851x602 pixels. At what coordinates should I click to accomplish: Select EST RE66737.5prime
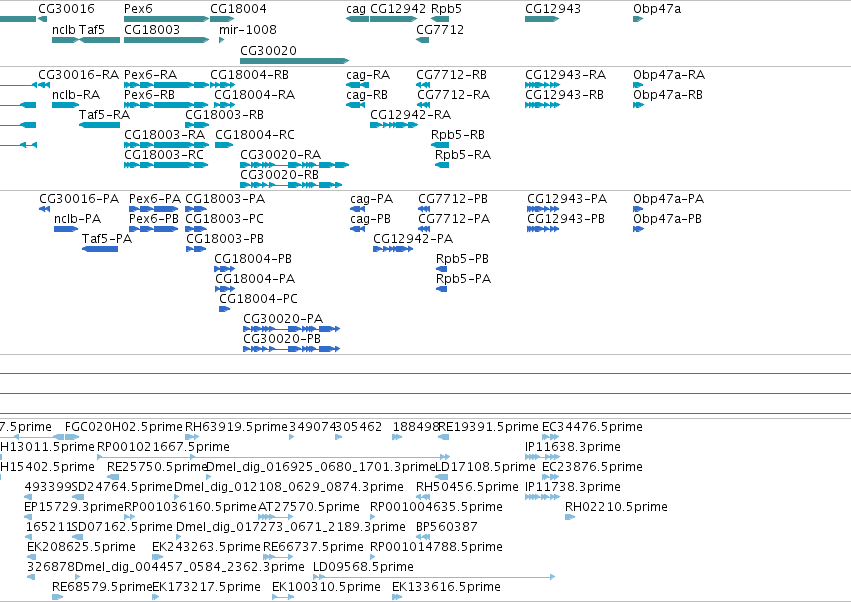click(x=278, y=556)
